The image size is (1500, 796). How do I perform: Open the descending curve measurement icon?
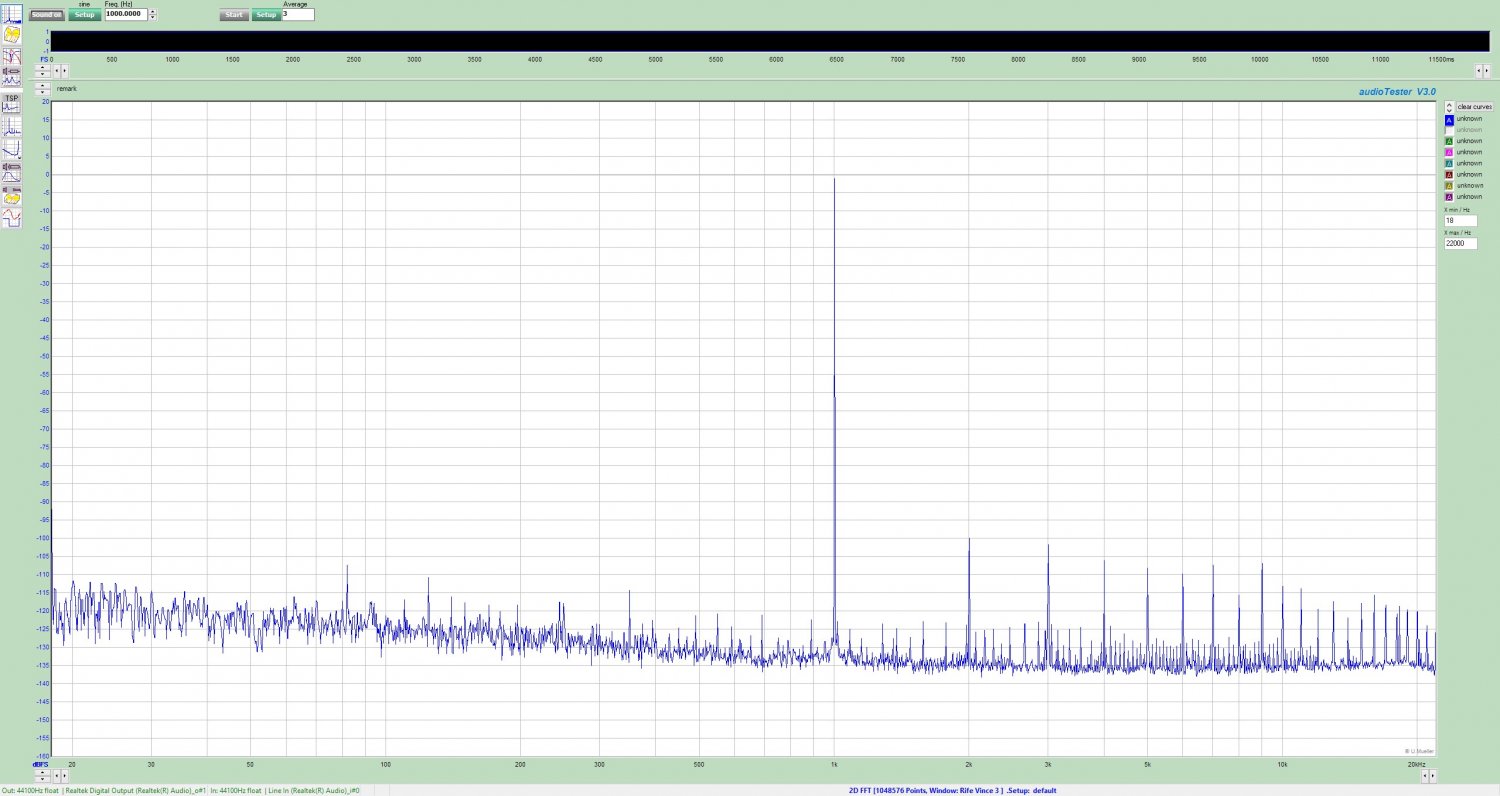click(x=12, y=150)
